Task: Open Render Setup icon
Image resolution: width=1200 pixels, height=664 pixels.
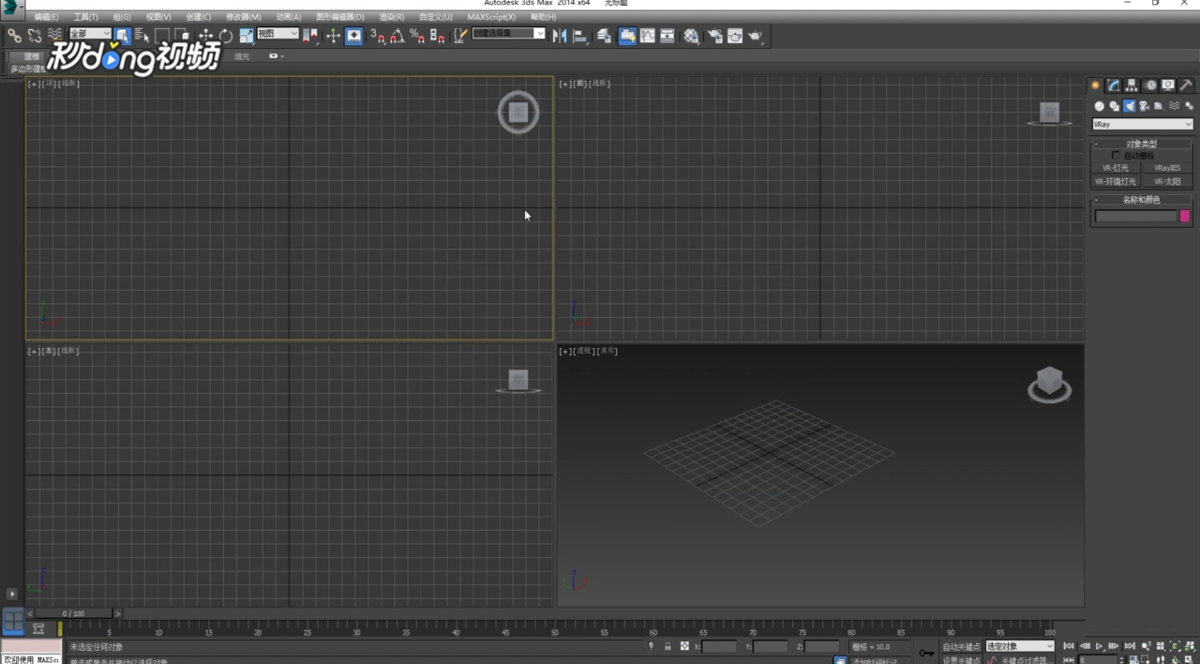Action: [x=714, y=36]
